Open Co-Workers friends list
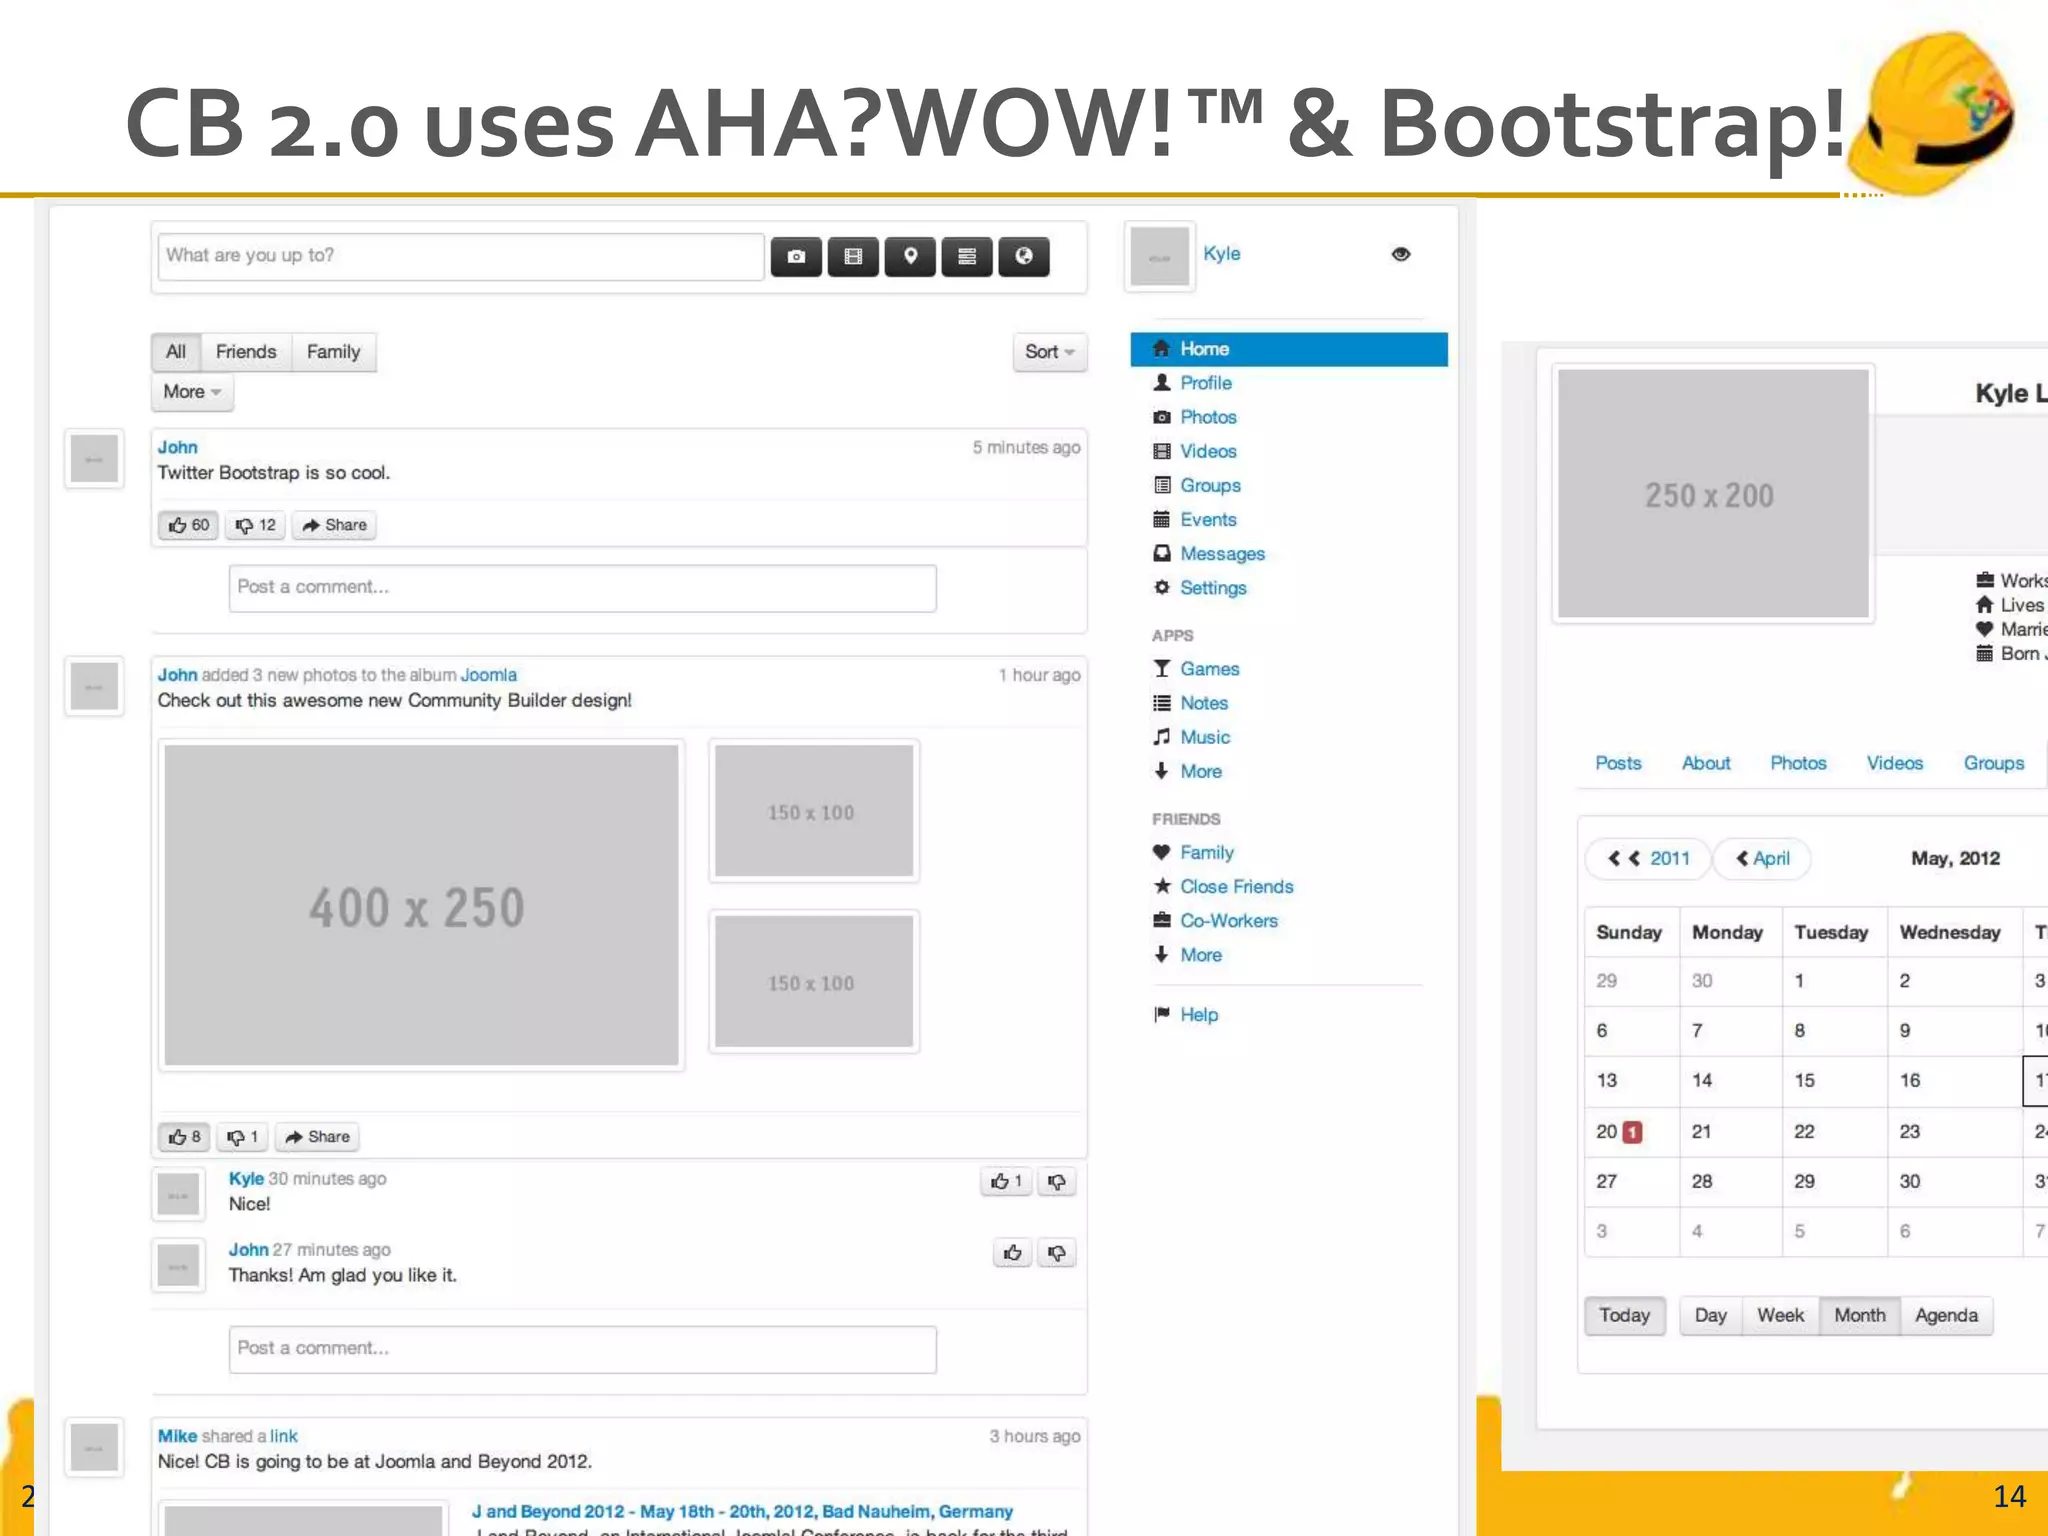2048x1536 pixels. coord(1228,920)
